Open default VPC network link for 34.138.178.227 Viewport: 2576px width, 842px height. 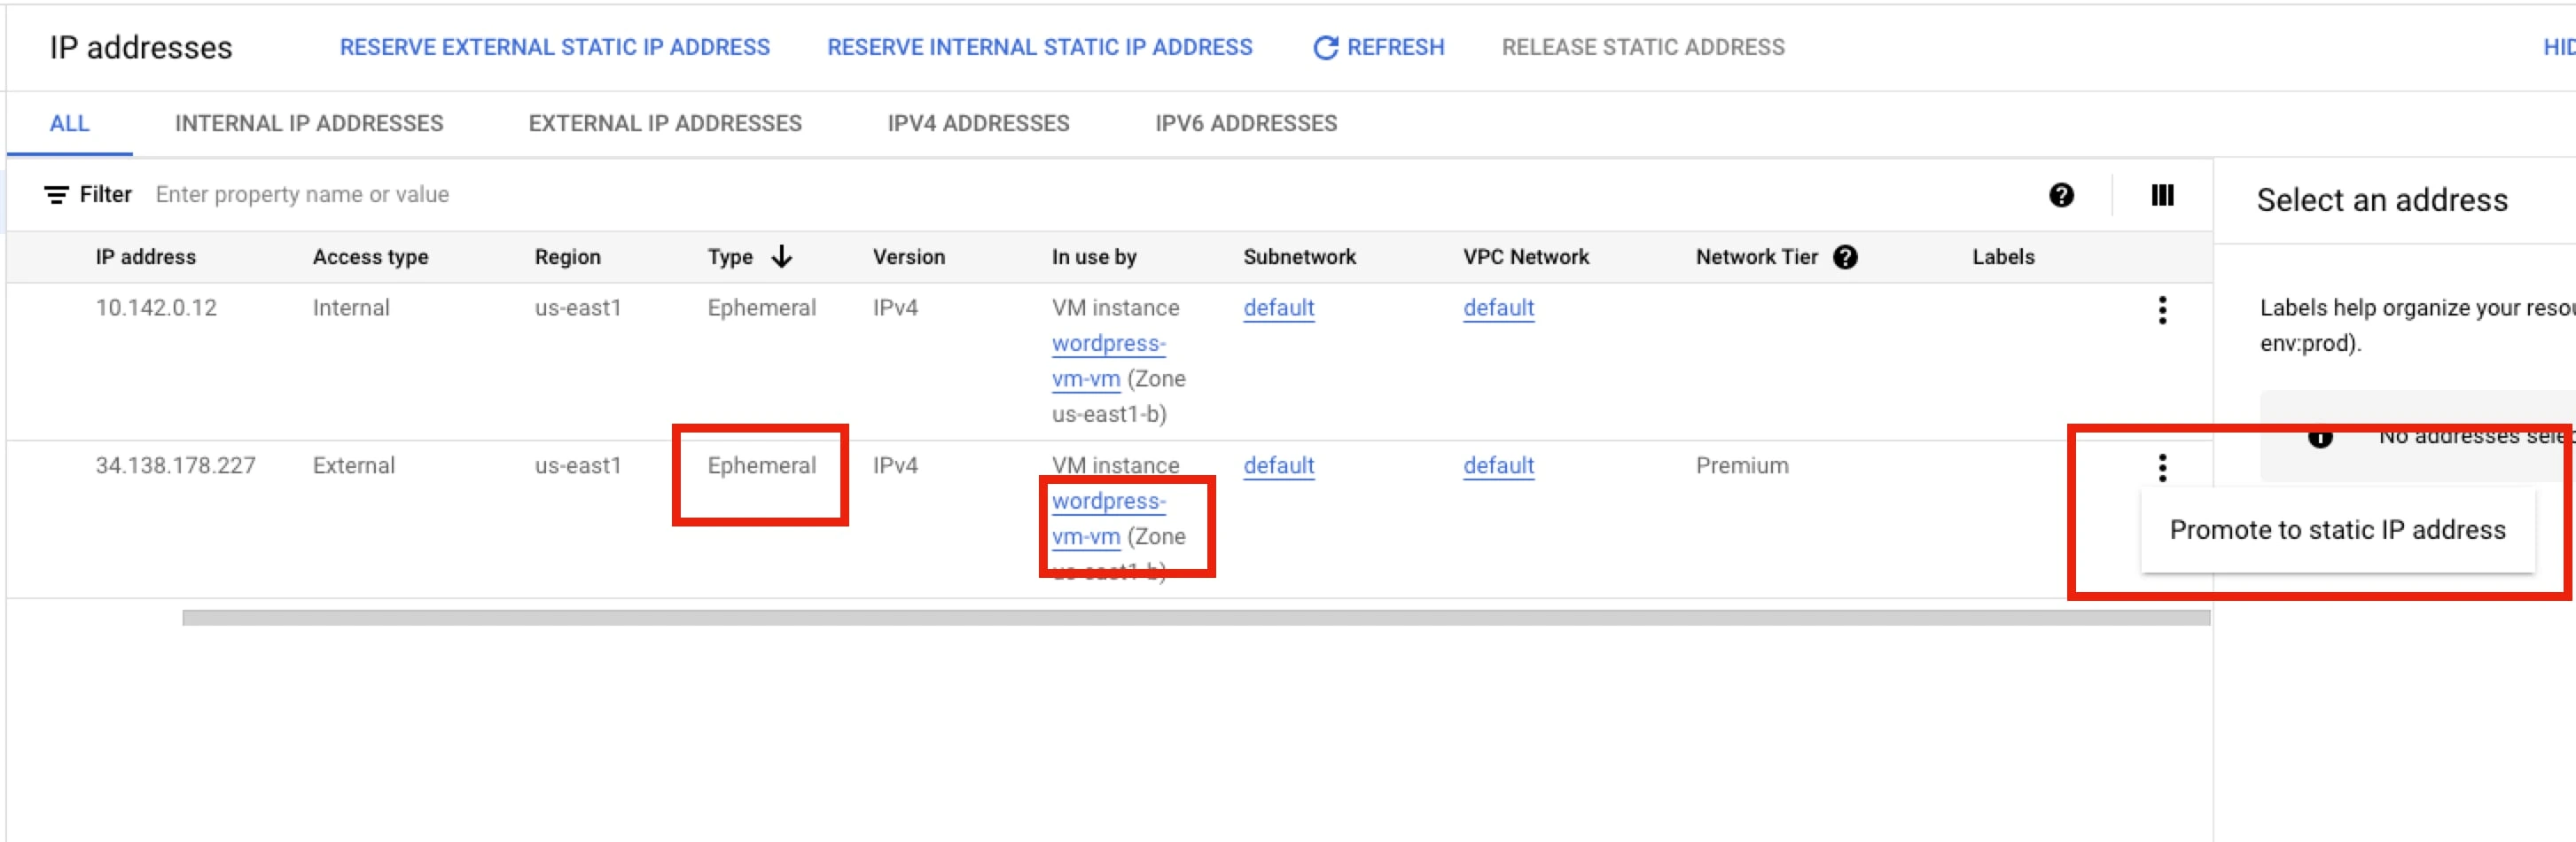pos(1498,466)
